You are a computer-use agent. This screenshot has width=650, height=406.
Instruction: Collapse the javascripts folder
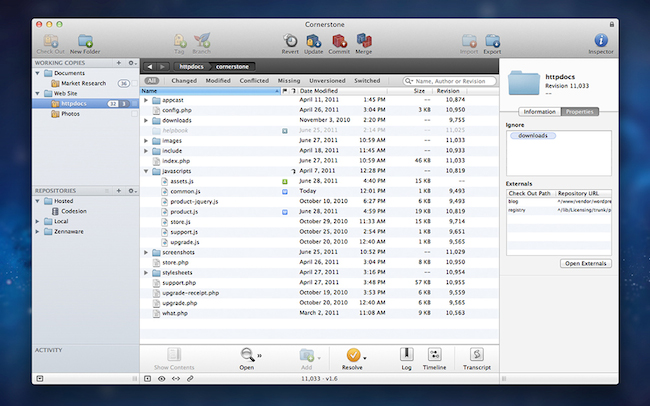146,171
